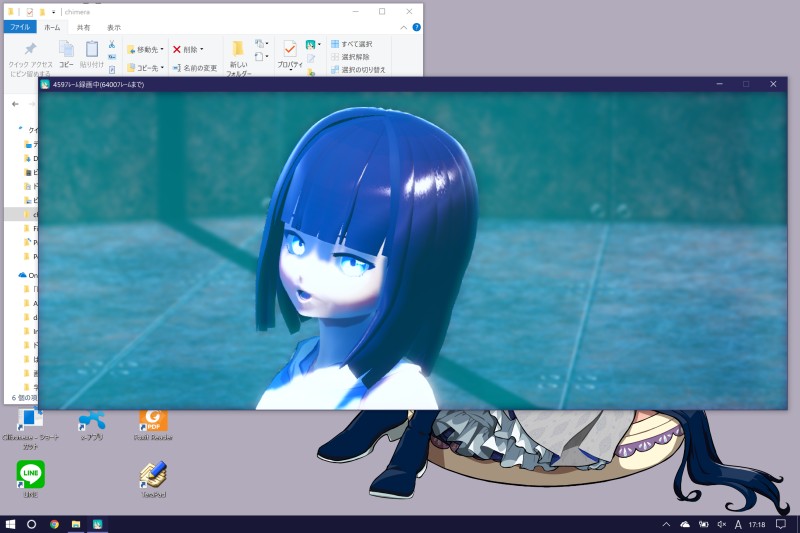Toggle the IME A input indicator

[738, 524]
